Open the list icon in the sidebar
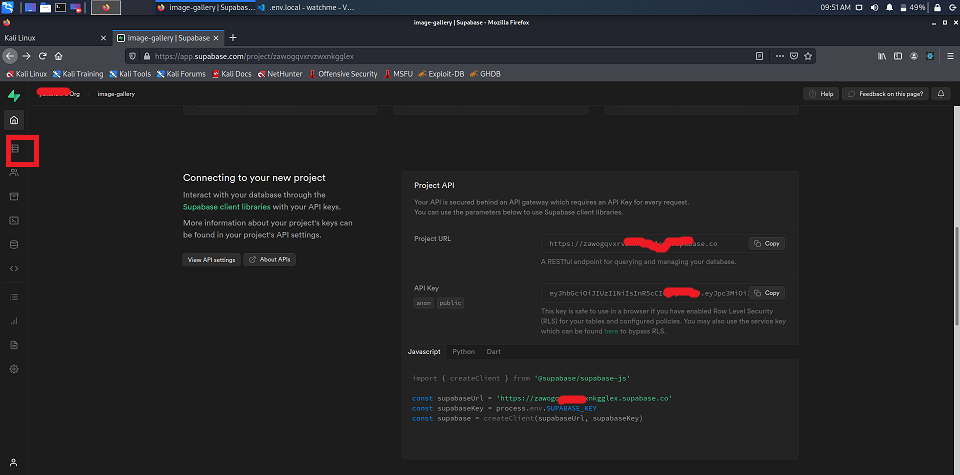This screenshot has height=475, width=960. click(14, 297)
